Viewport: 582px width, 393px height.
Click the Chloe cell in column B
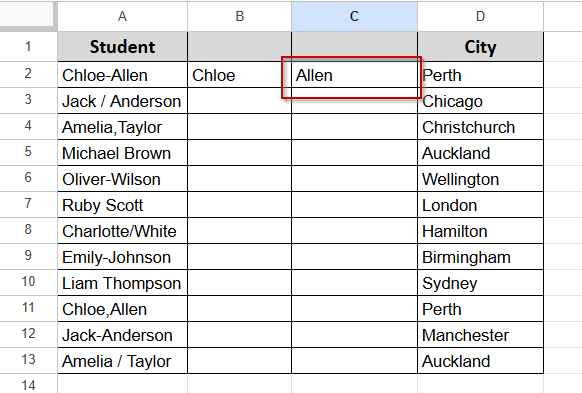click(240, 75)
